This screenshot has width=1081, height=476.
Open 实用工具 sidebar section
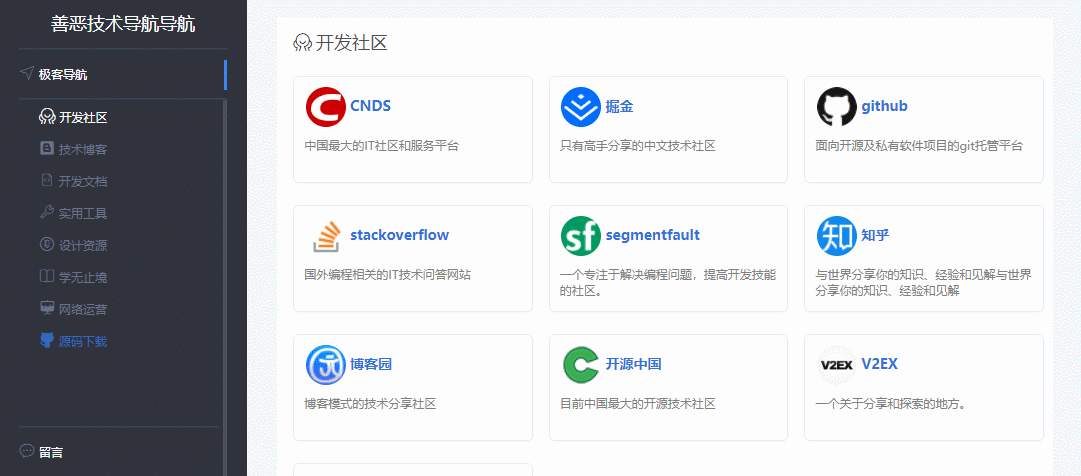[82, 214]
